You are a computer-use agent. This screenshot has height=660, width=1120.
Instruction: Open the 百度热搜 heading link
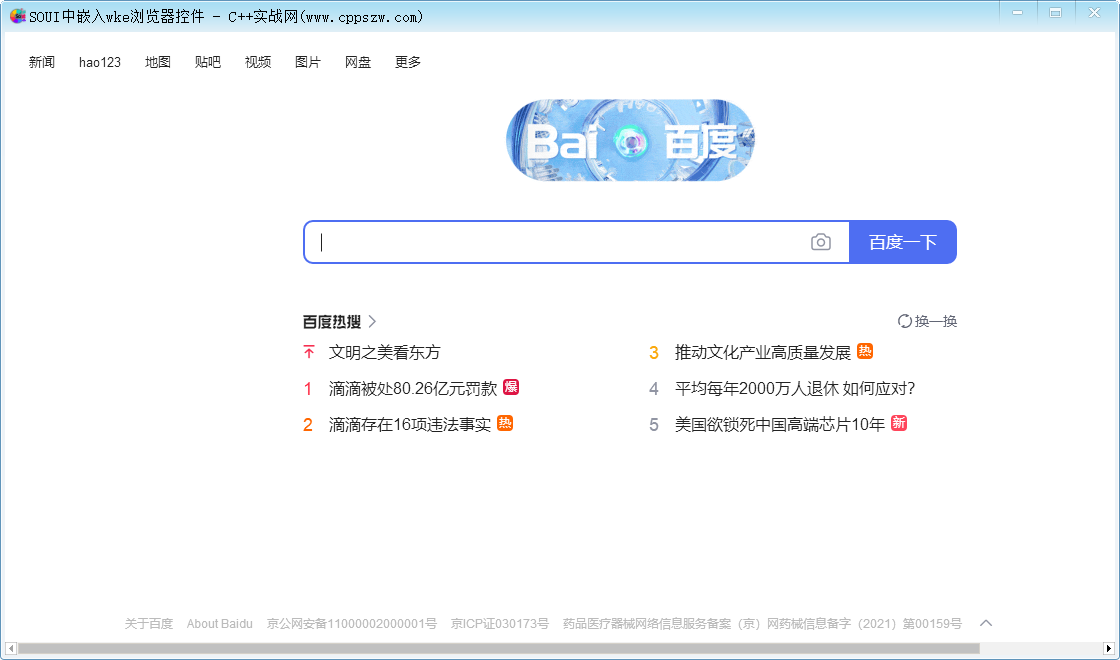332,321
